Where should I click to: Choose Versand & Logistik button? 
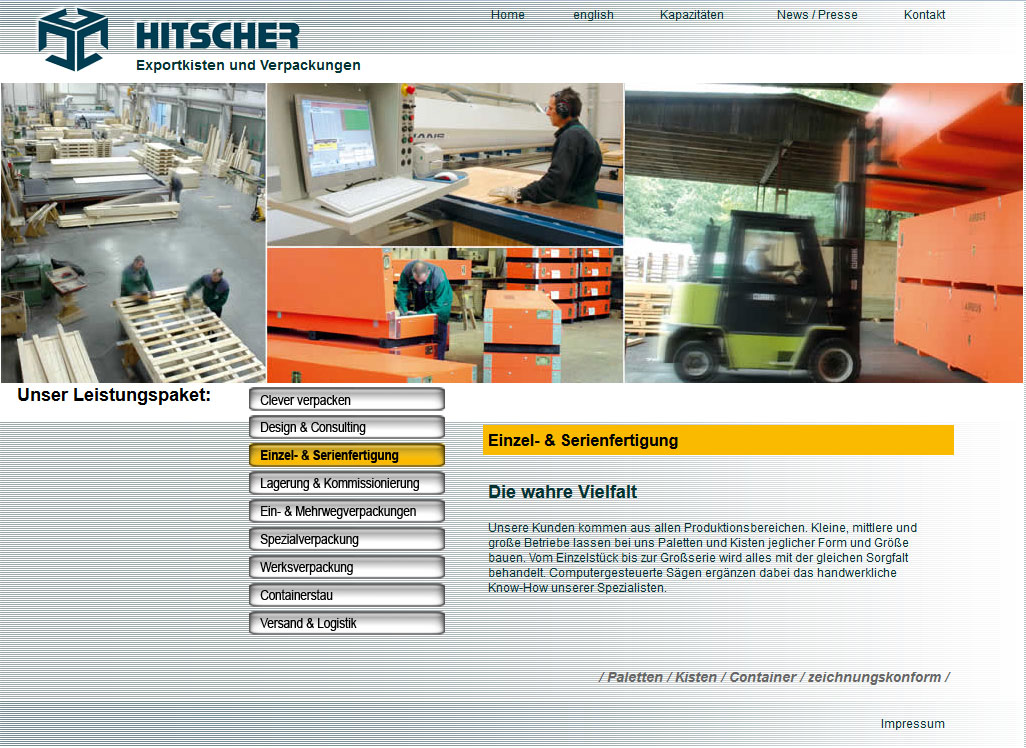coord(347,624)
